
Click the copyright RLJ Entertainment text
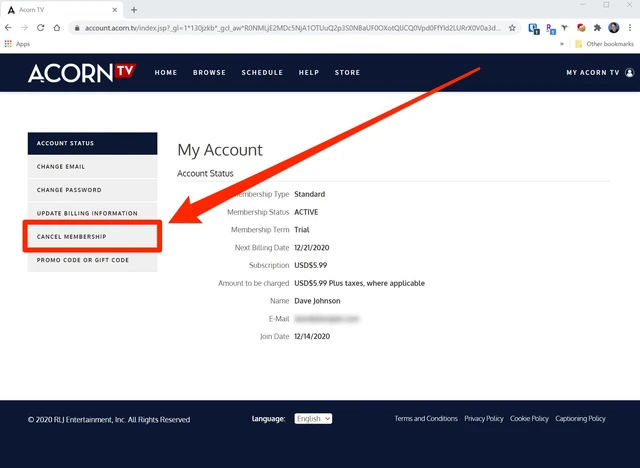click(x=109, y=420)
